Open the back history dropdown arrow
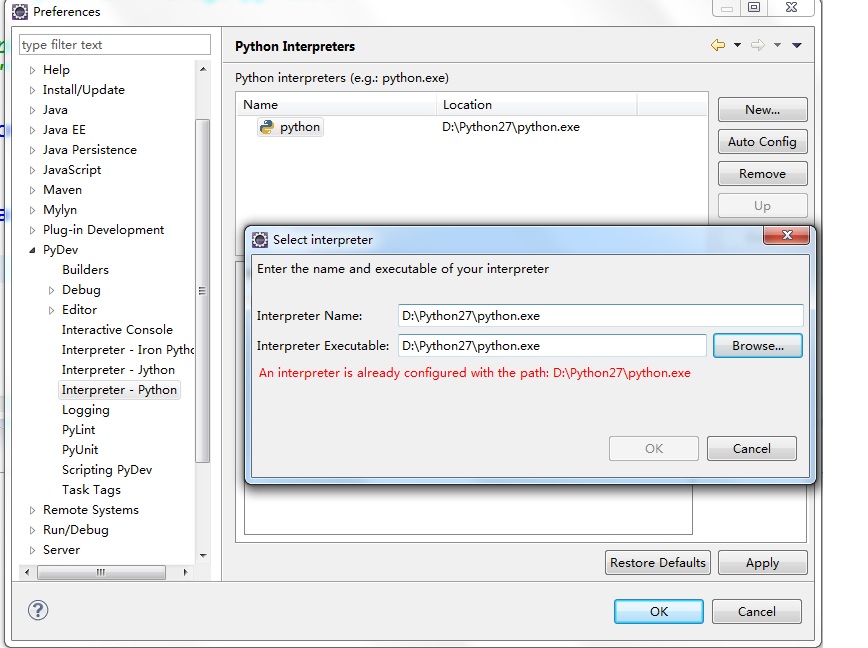Viewport: 868px width, 648px height. 737,45
